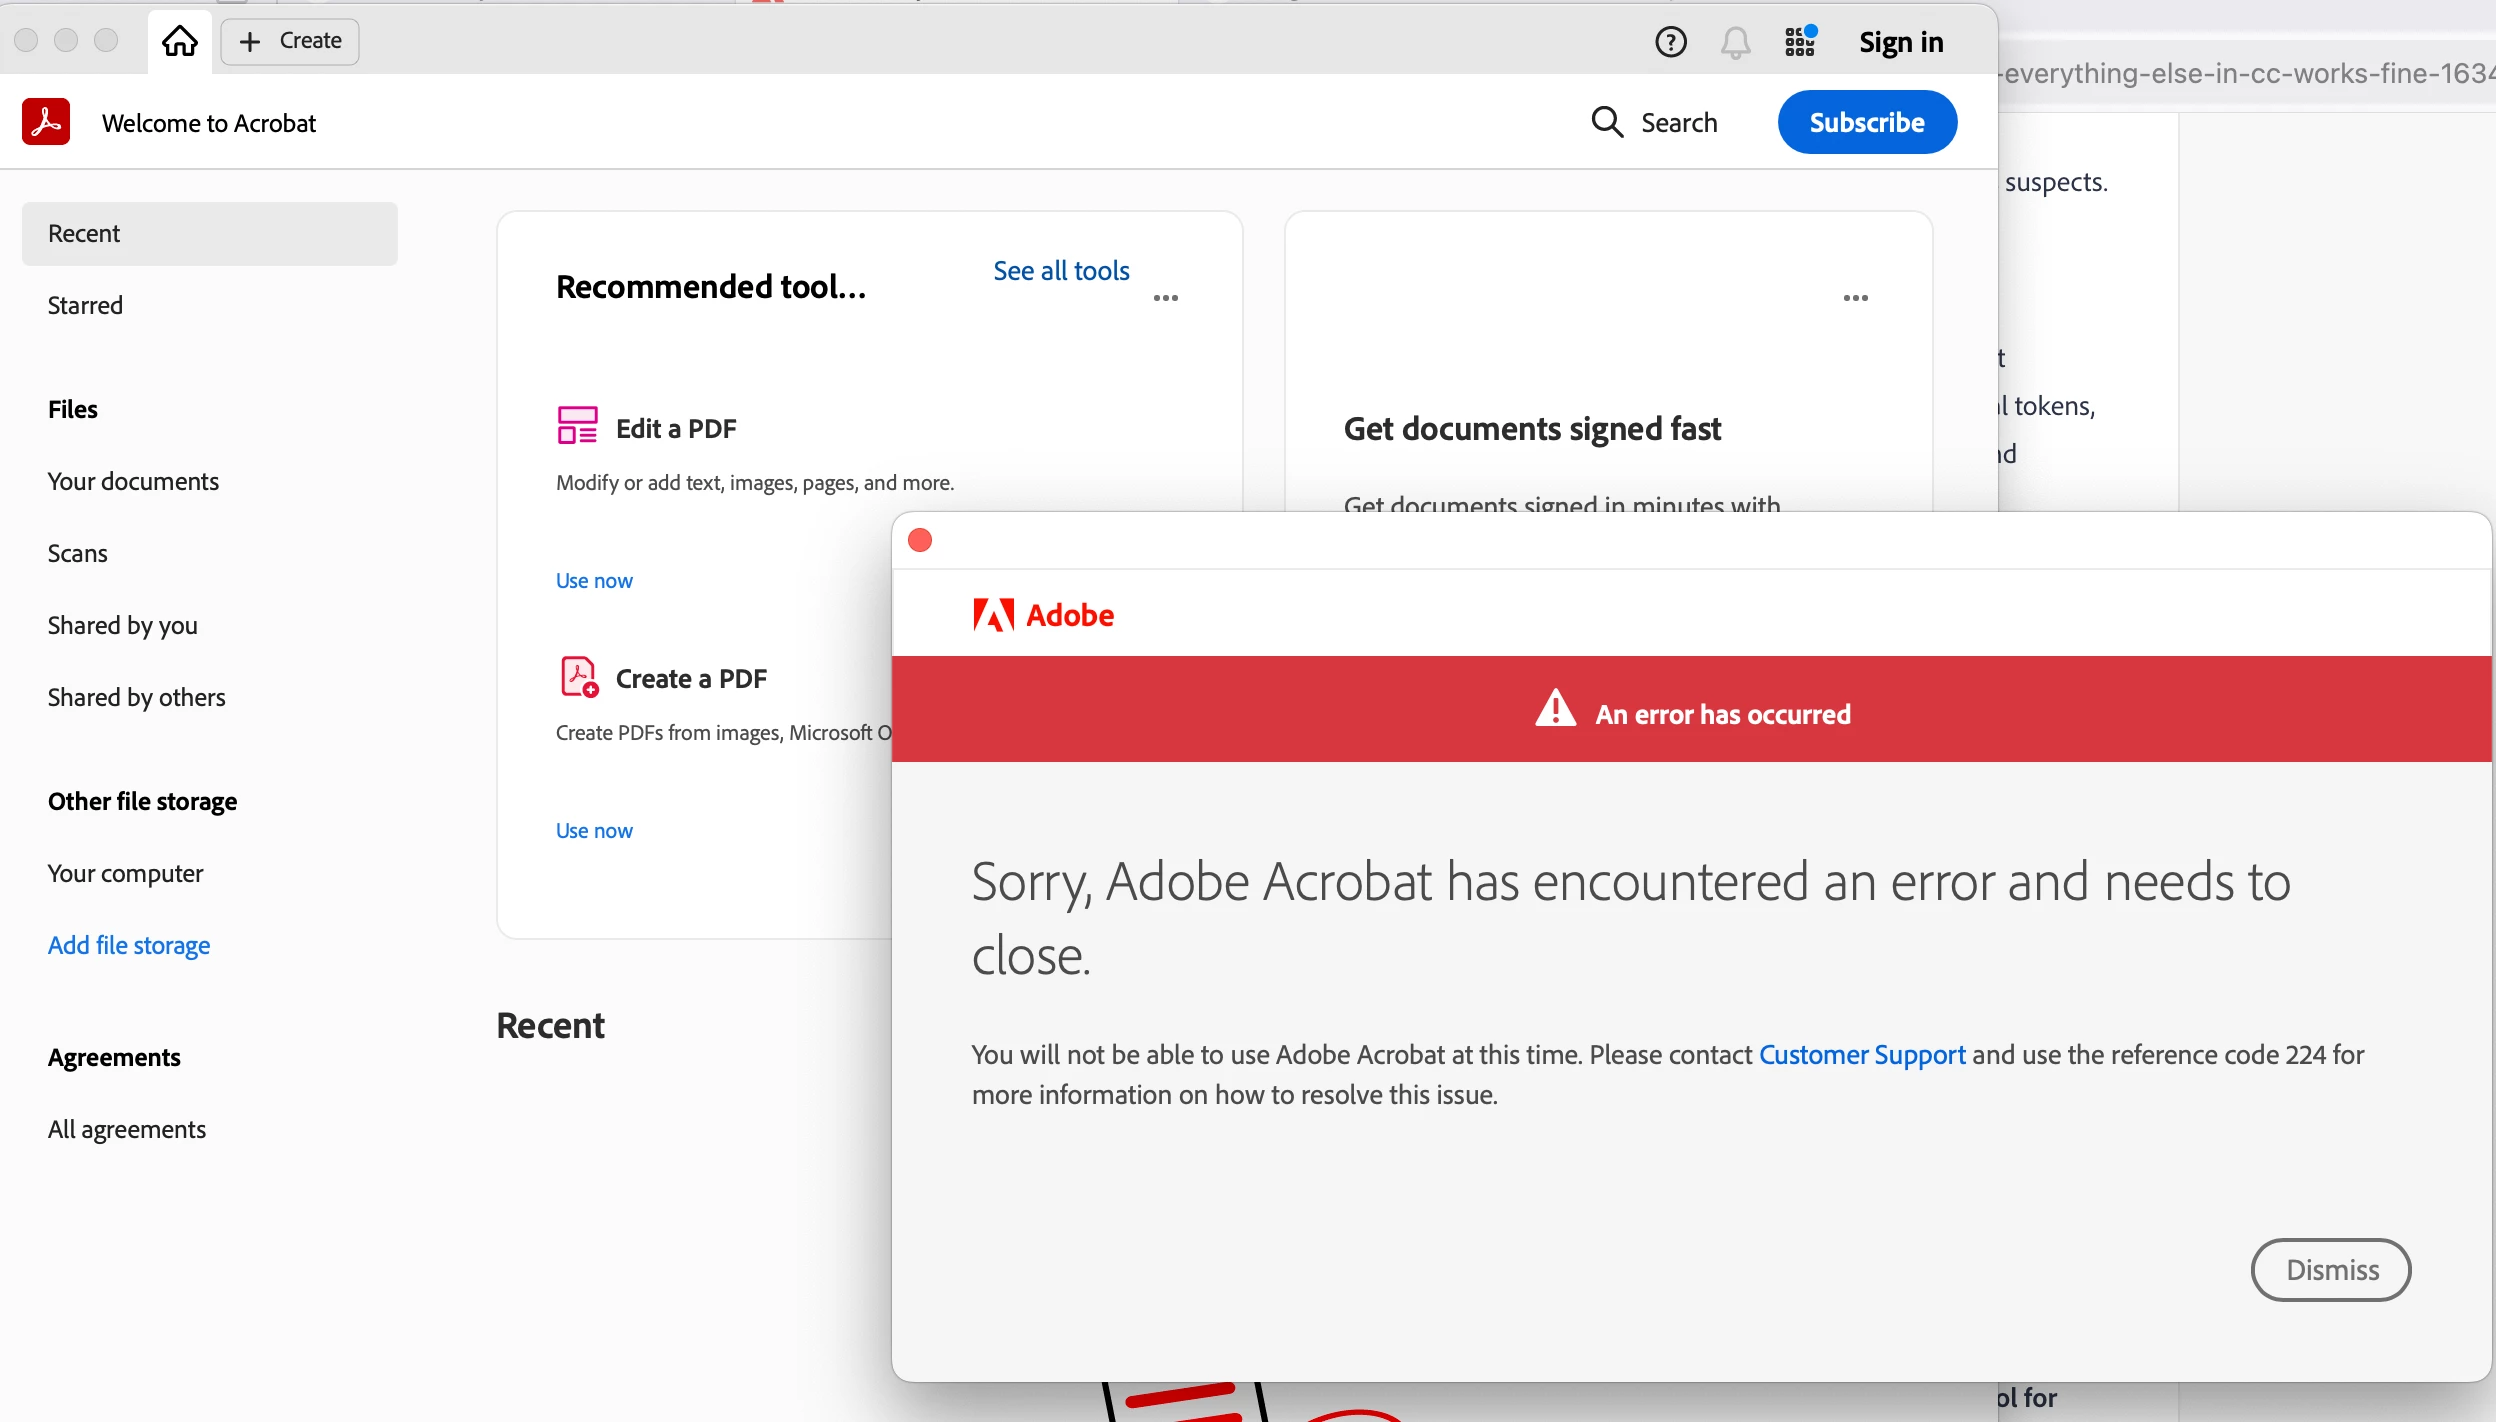Click the Create button in the top bar
The width and height of the screenshot is (2496, 1422).
click(290, 41)
